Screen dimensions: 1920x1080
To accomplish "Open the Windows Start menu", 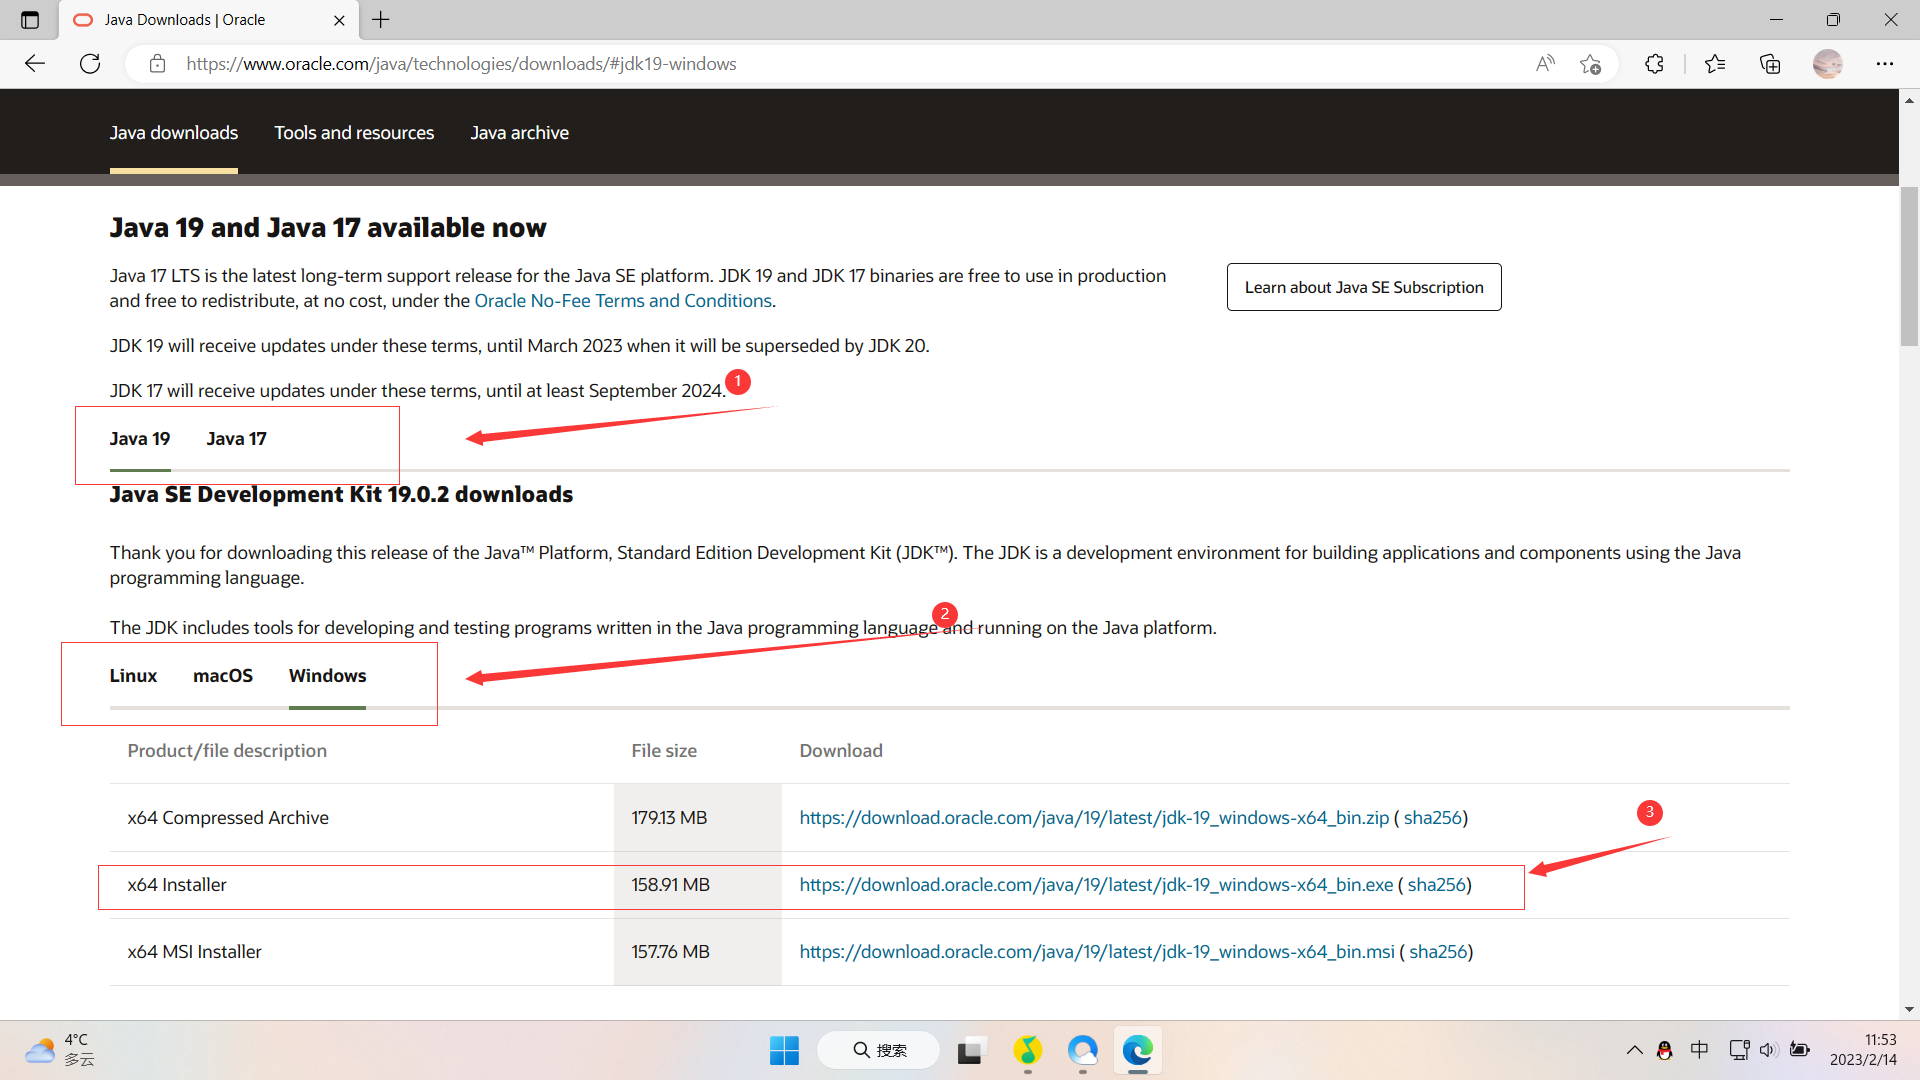I will (x=784, y=1051).
